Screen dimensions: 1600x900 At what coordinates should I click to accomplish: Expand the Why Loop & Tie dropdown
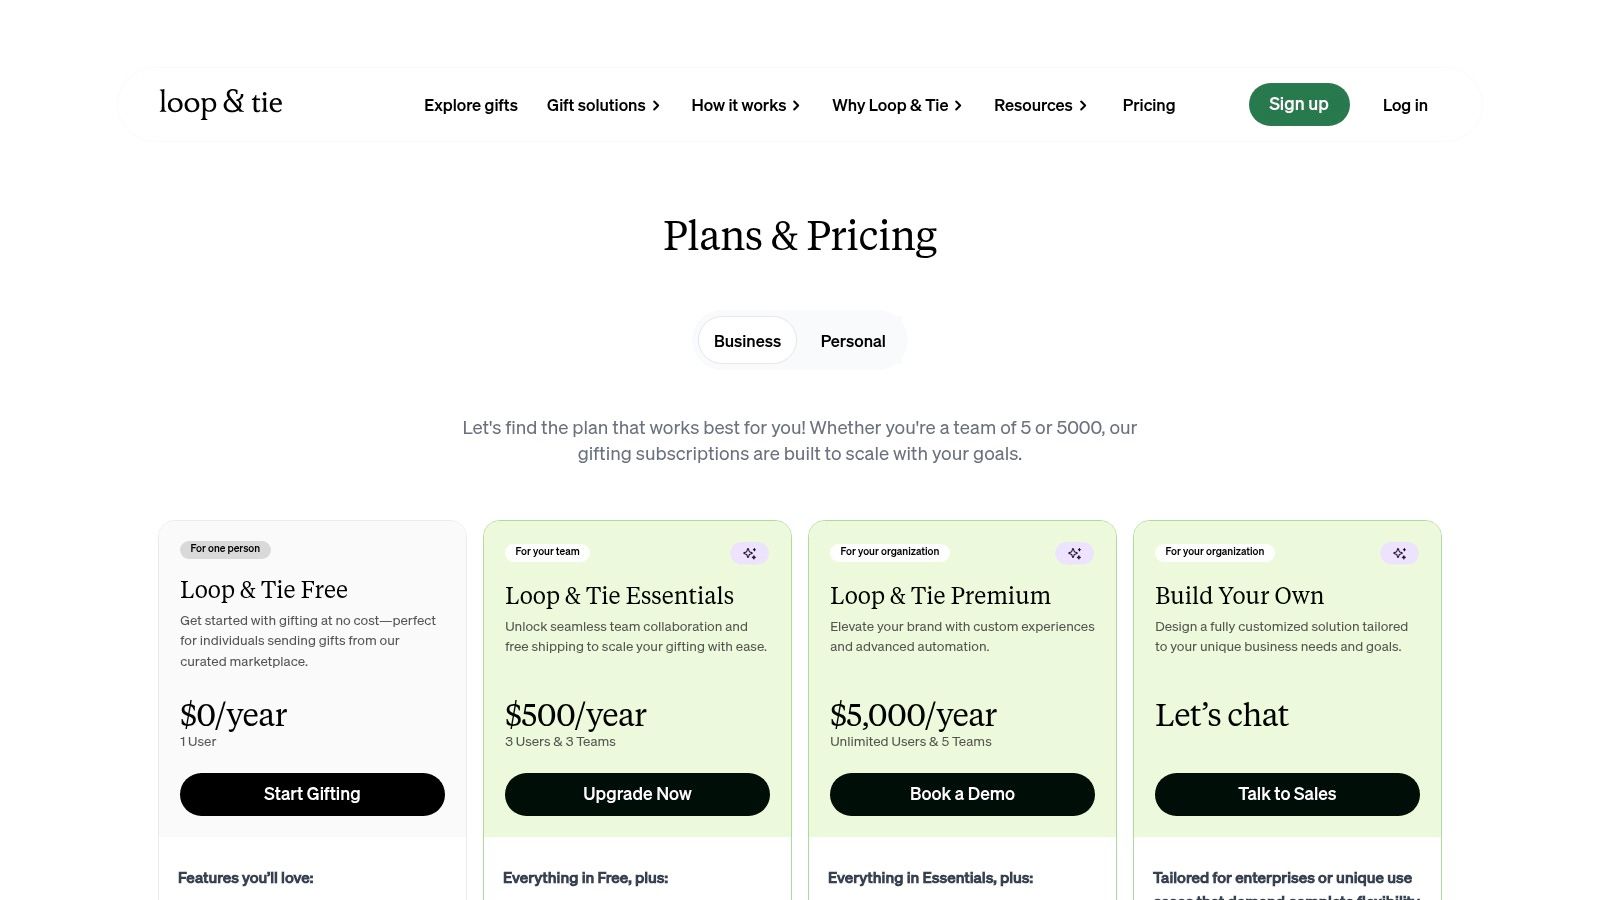(x=890, y=105)
